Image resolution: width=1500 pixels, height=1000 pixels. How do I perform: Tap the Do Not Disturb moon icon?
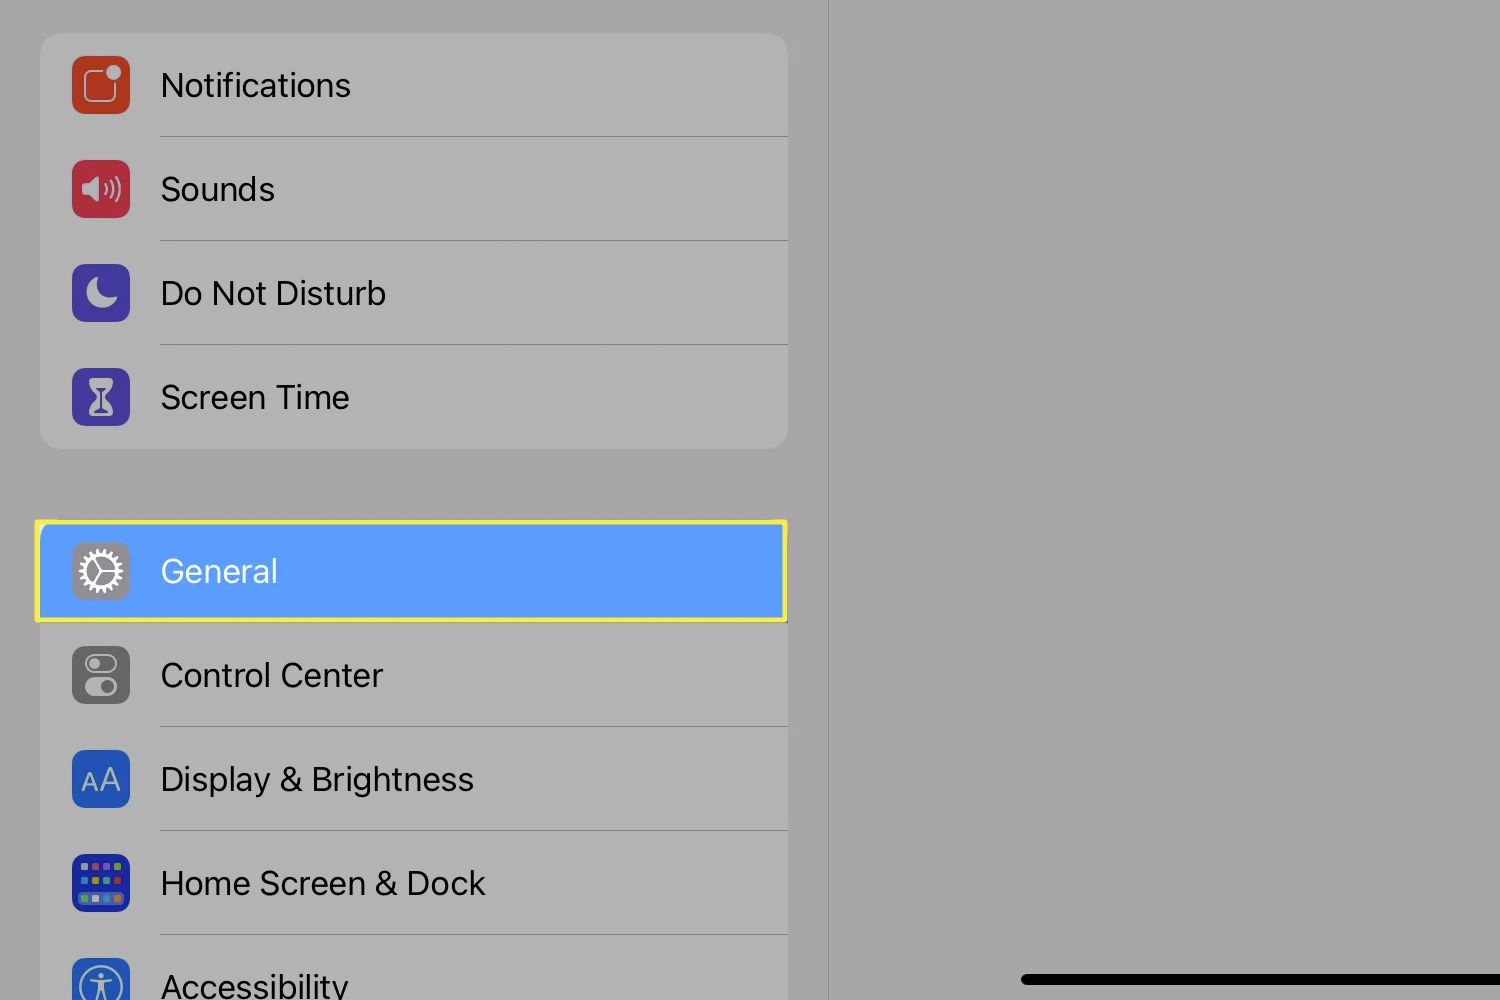coord(101,293)
